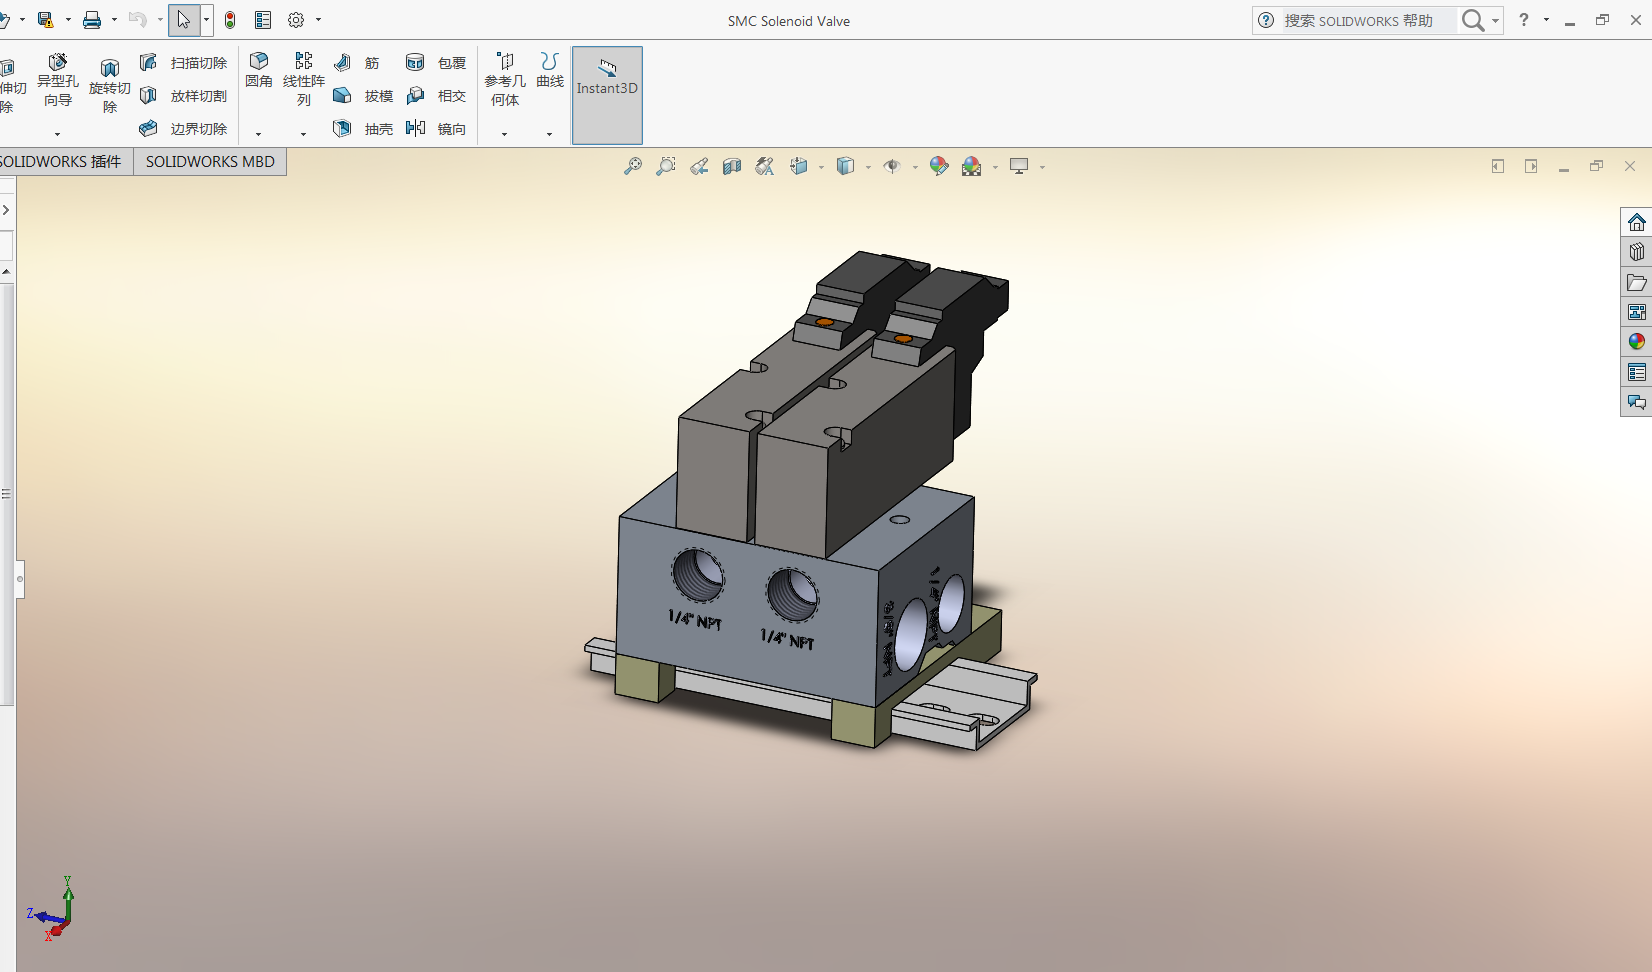Toggle the Instant3D mode button
This screenshot has height=972, width=1652.
click(x=607, y=95)
